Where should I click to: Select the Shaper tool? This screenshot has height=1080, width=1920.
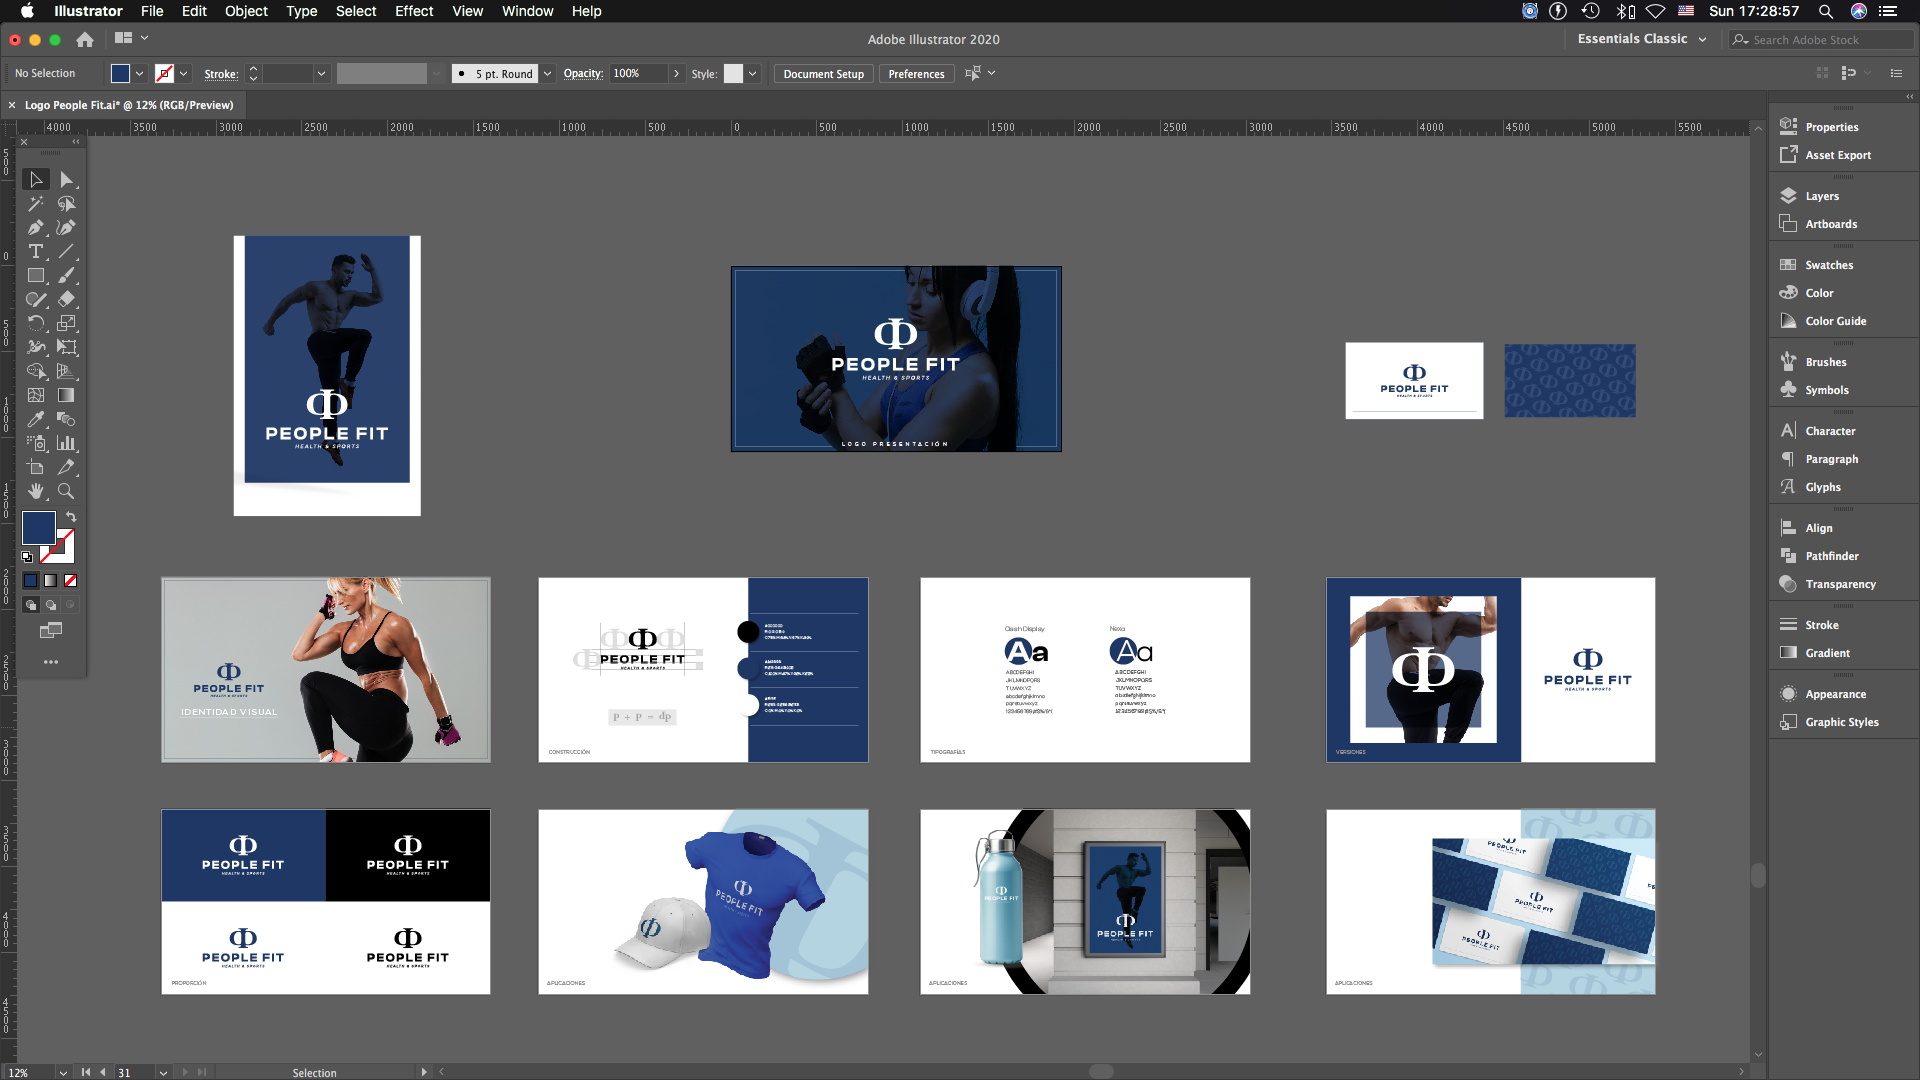coord(36,300)
